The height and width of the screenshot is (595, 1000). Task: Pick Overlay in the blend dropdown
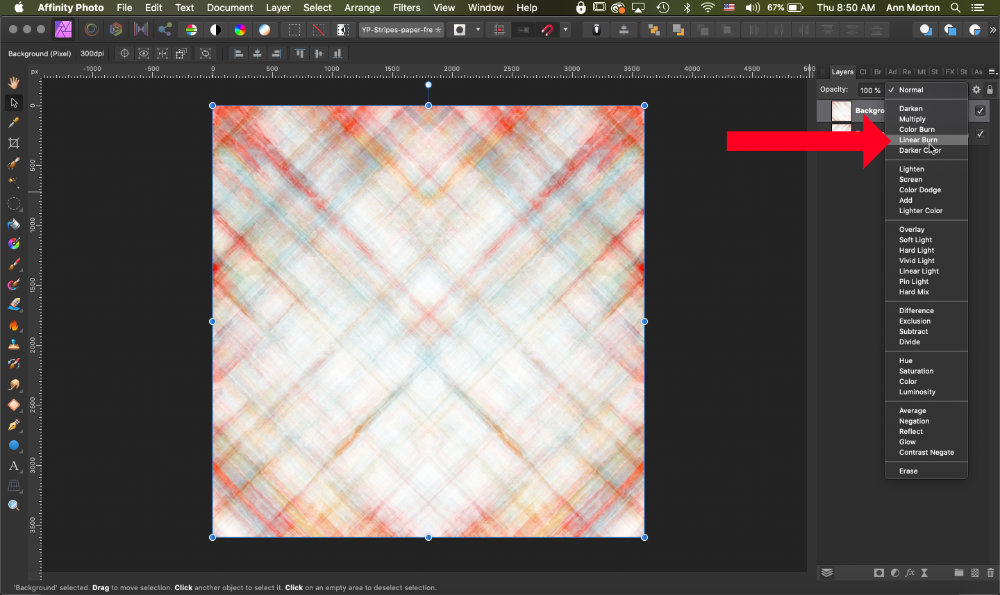pyautogui.click(x=911, y=229)
